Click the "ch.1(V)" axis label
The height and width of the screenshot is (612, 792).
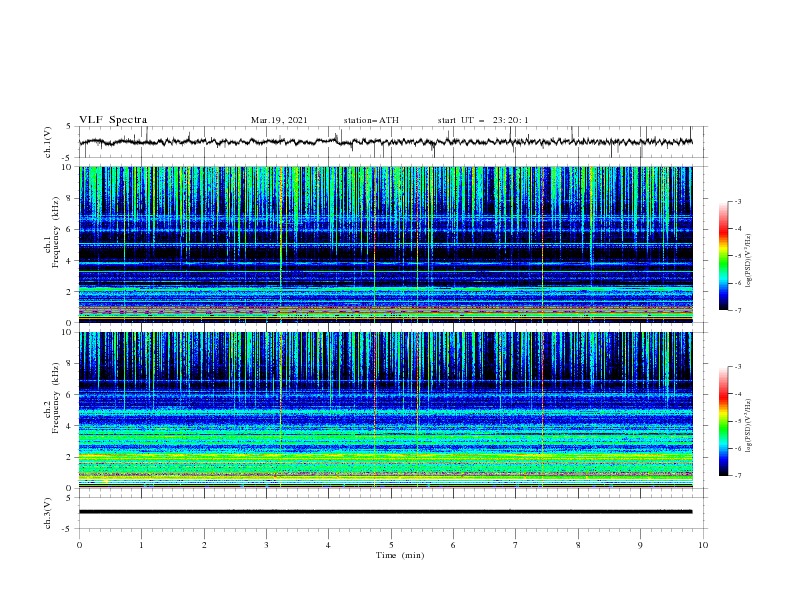48,142
